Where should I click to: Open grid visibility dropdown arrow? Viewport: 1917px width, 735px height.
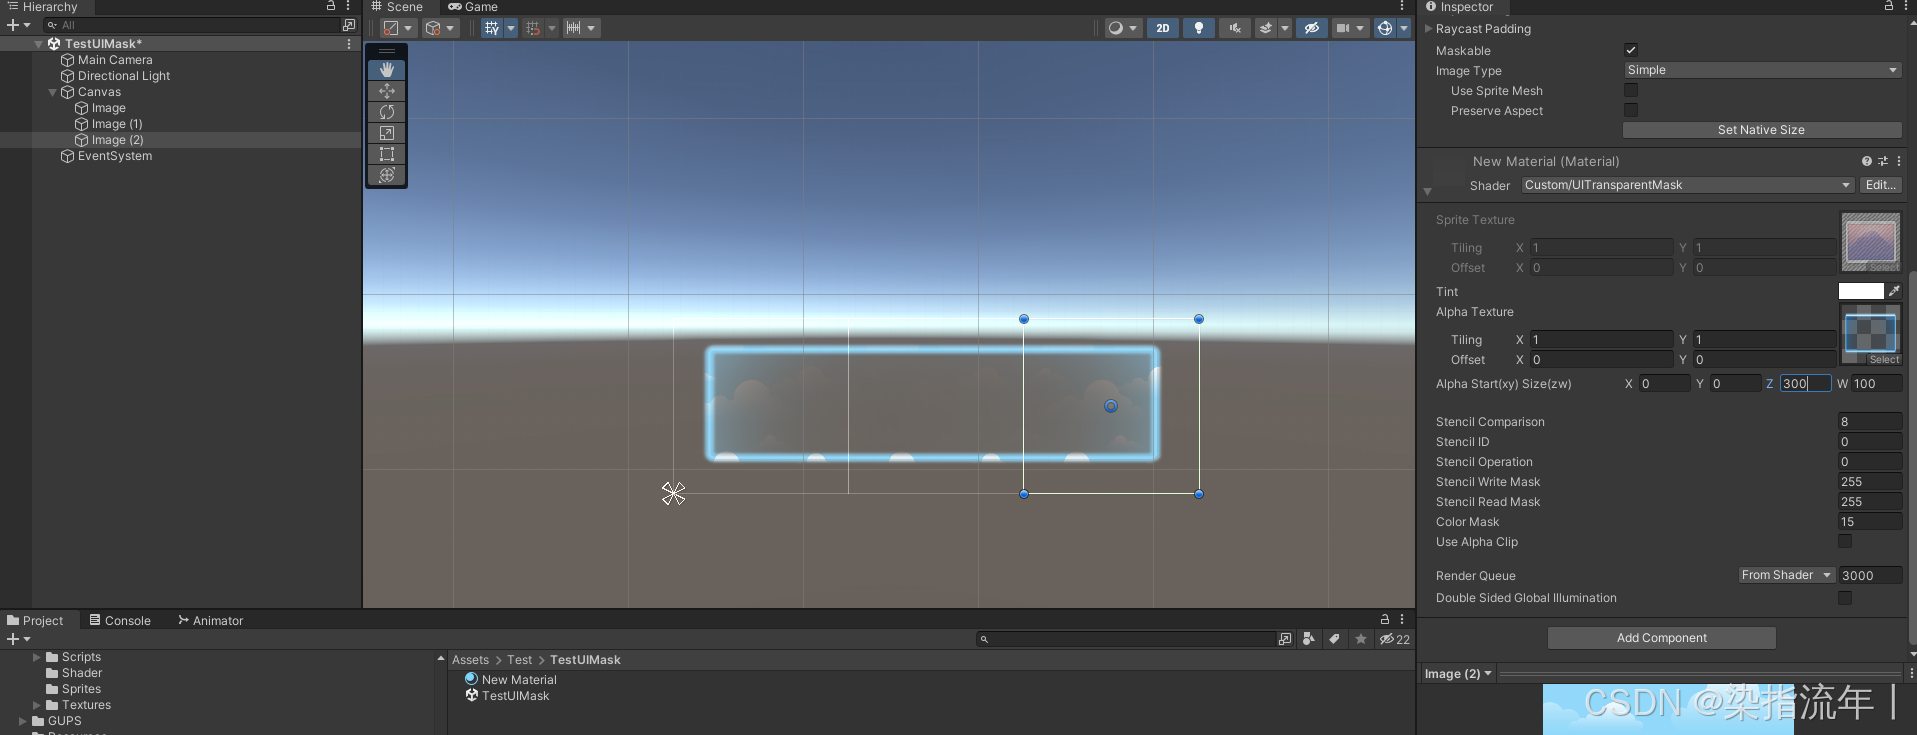tap(511, 28)
